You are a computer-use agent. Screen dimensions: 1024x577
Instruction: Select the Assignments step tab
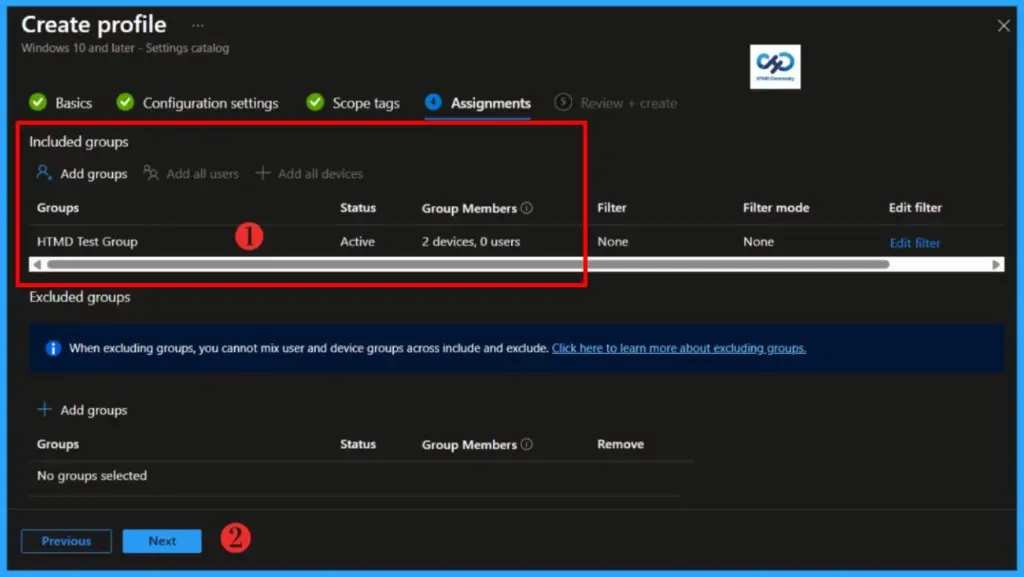tap(490, 103)
